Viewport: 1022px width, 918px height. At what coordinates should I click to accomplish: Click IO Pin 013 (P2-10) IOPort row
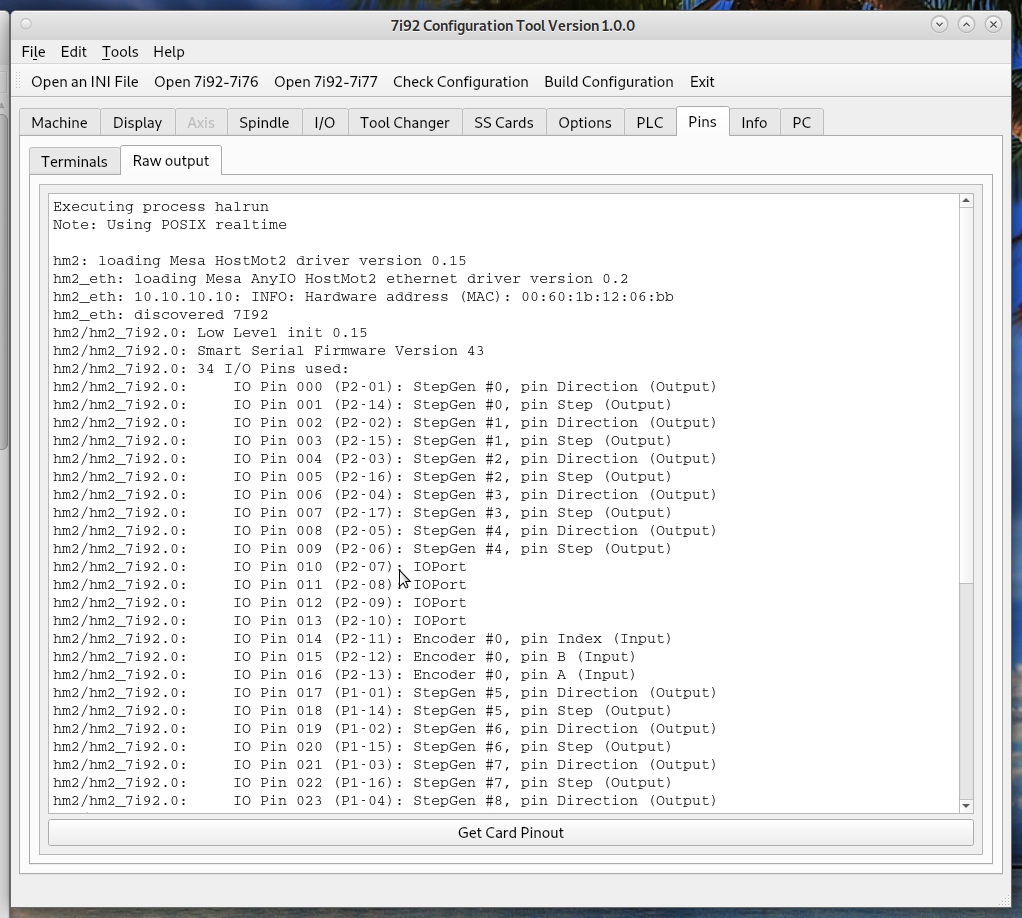[259, 621]
